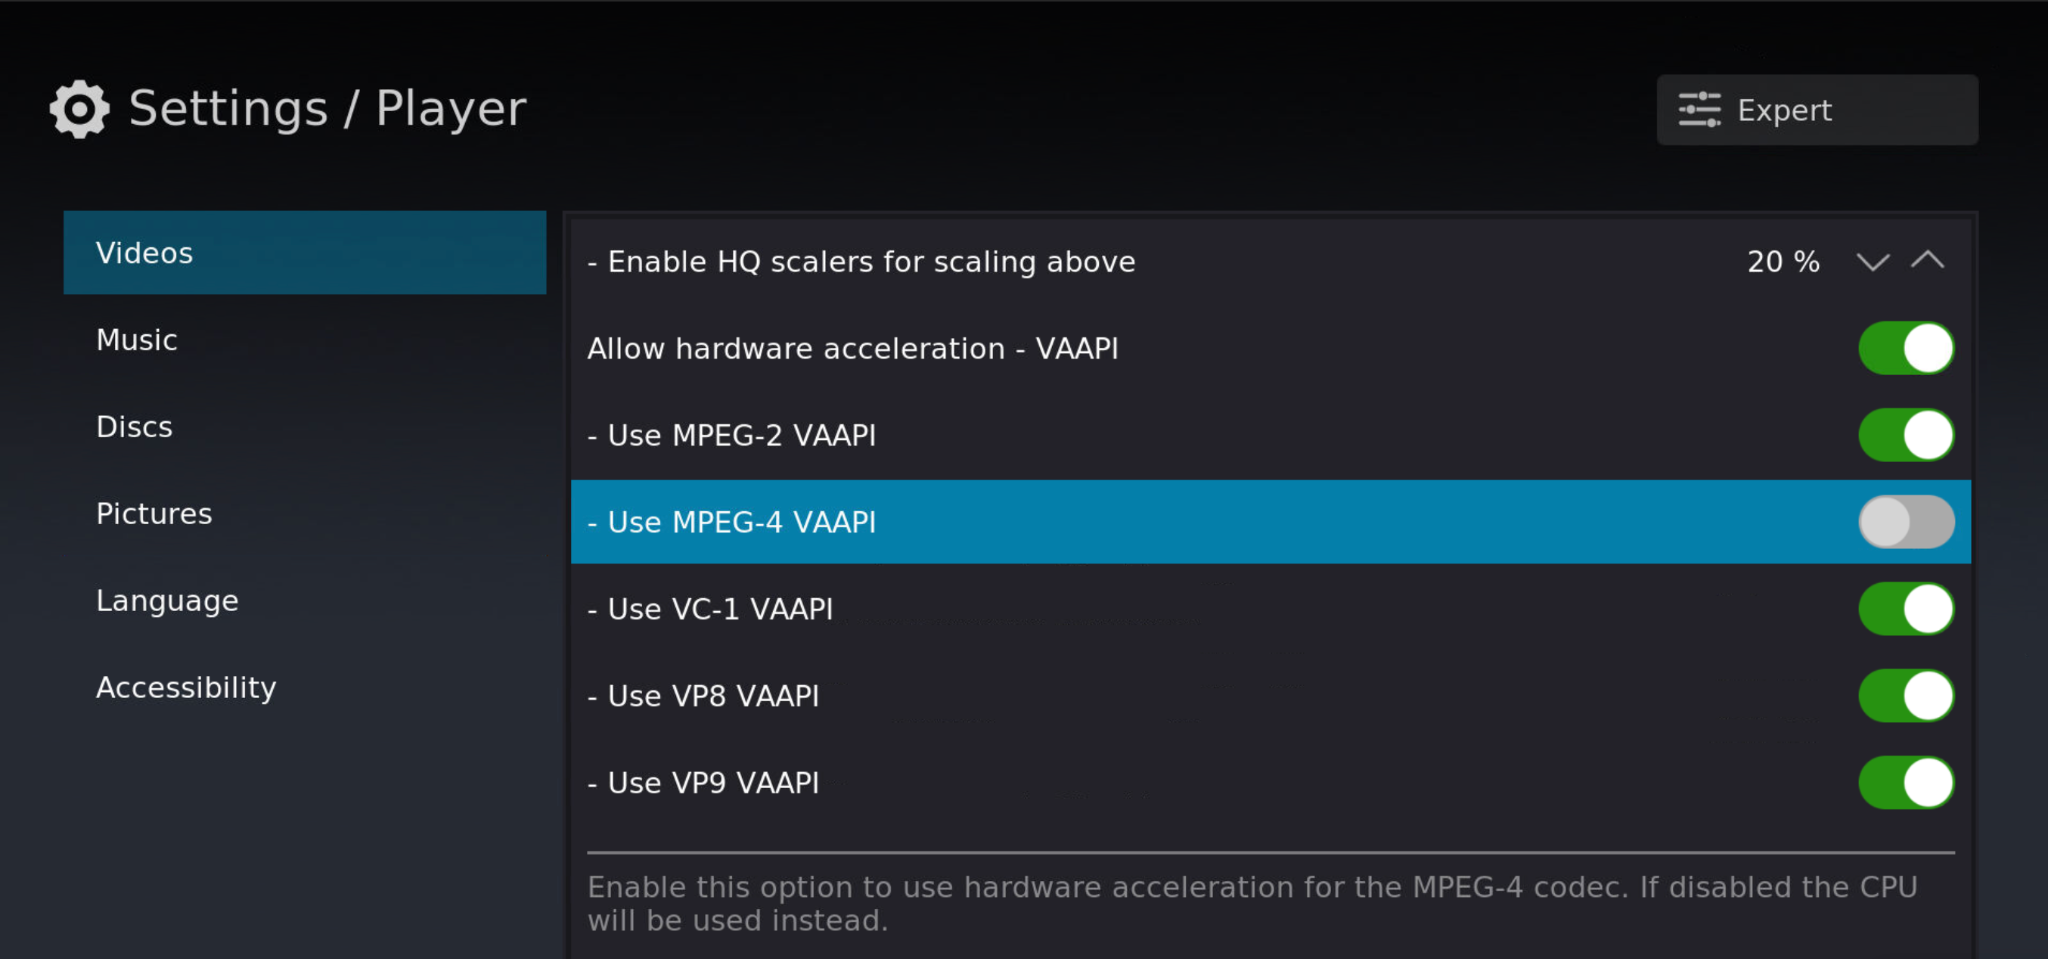Select the Use VP9 VAAPI row label
The image size is (2048, 959).
(713, 783)
